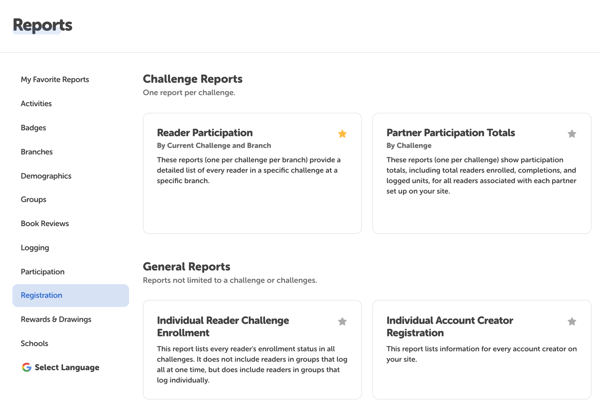This screenshot has height=408, width=600.
Task: Go to Rewards & Drawings reports
Action: point(56,320)
